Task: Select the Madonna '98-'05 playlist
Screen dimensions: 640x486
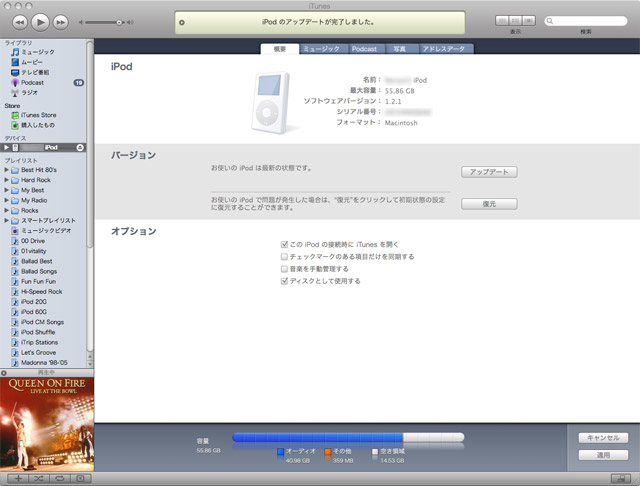Action: point(43,362)
